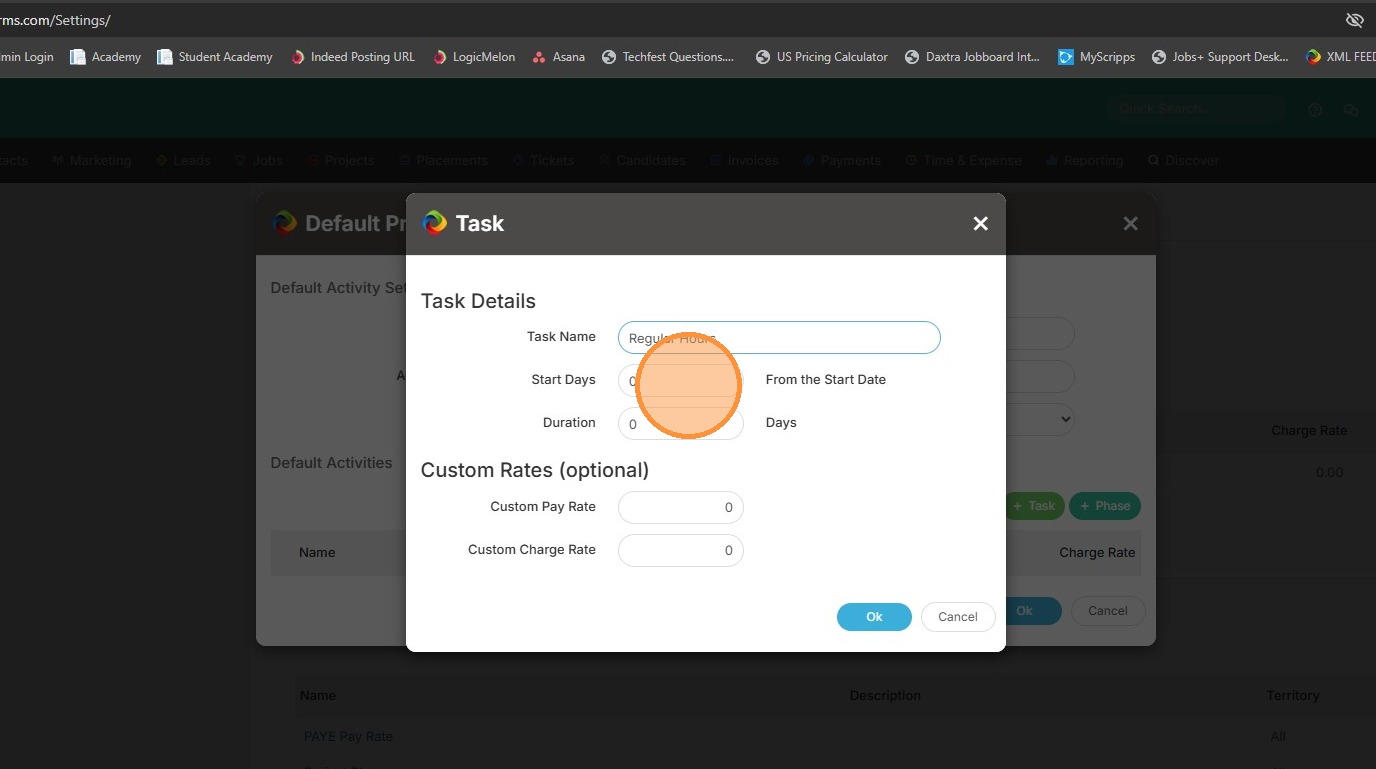This screenshot has width=1376, height=769.
Task: Click the Name header in Default Activities table
Action: (x=317, y=552)
